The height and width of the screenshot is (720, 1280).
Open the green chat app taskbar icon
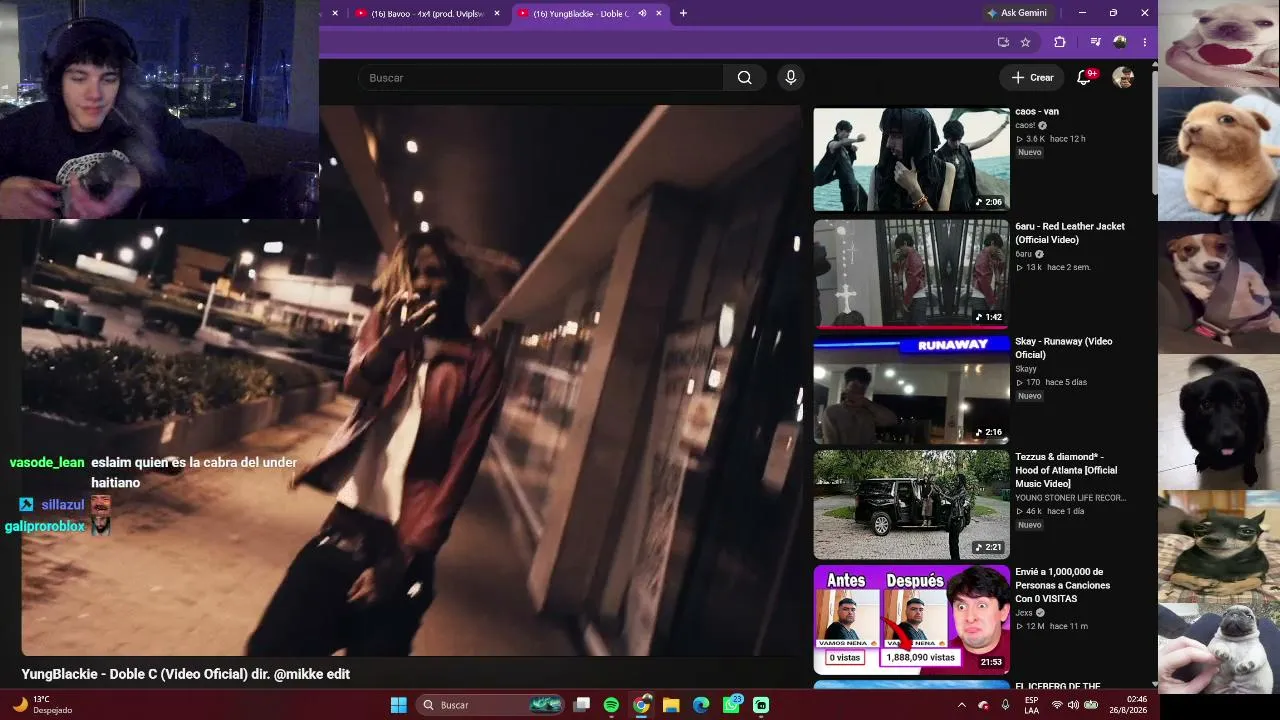(x=761, y=705)
